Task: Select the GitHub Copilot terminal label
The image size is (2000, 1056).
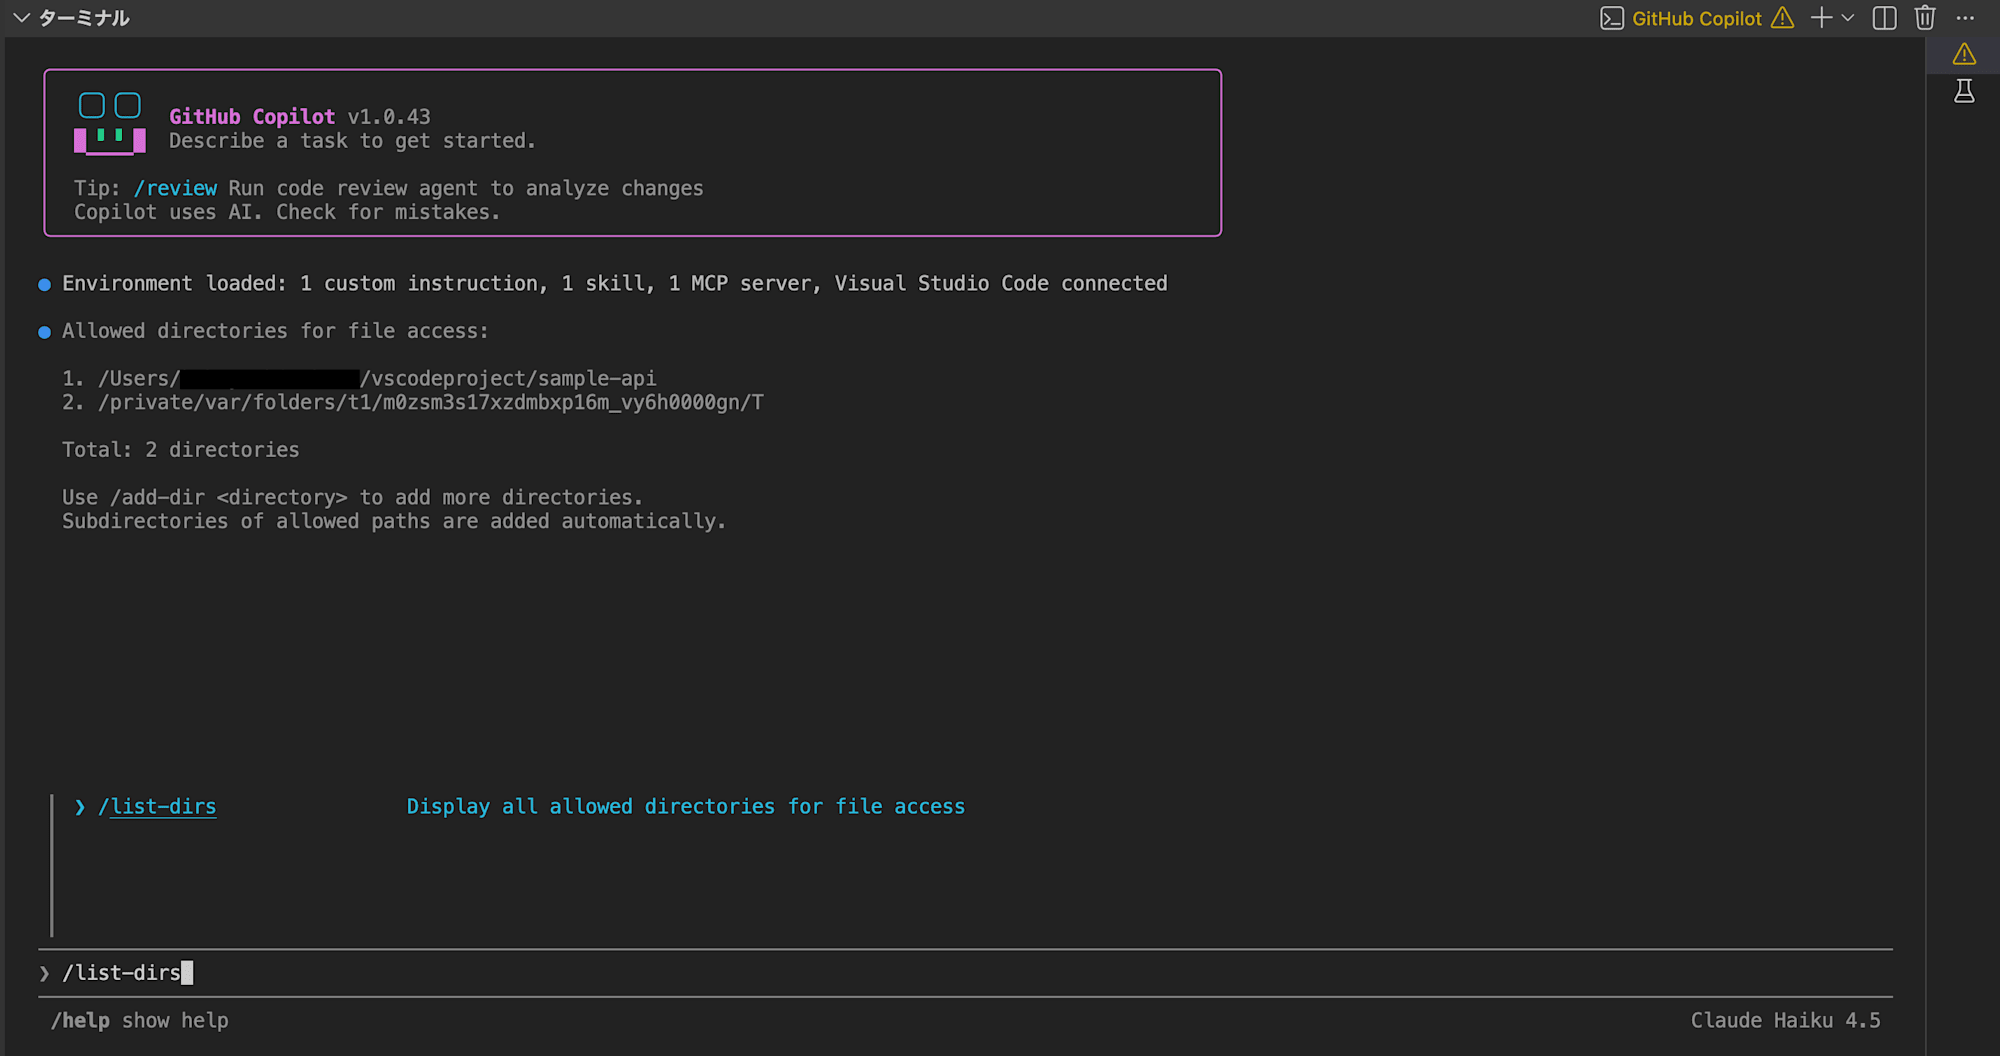Action: tap(1697, 18)
